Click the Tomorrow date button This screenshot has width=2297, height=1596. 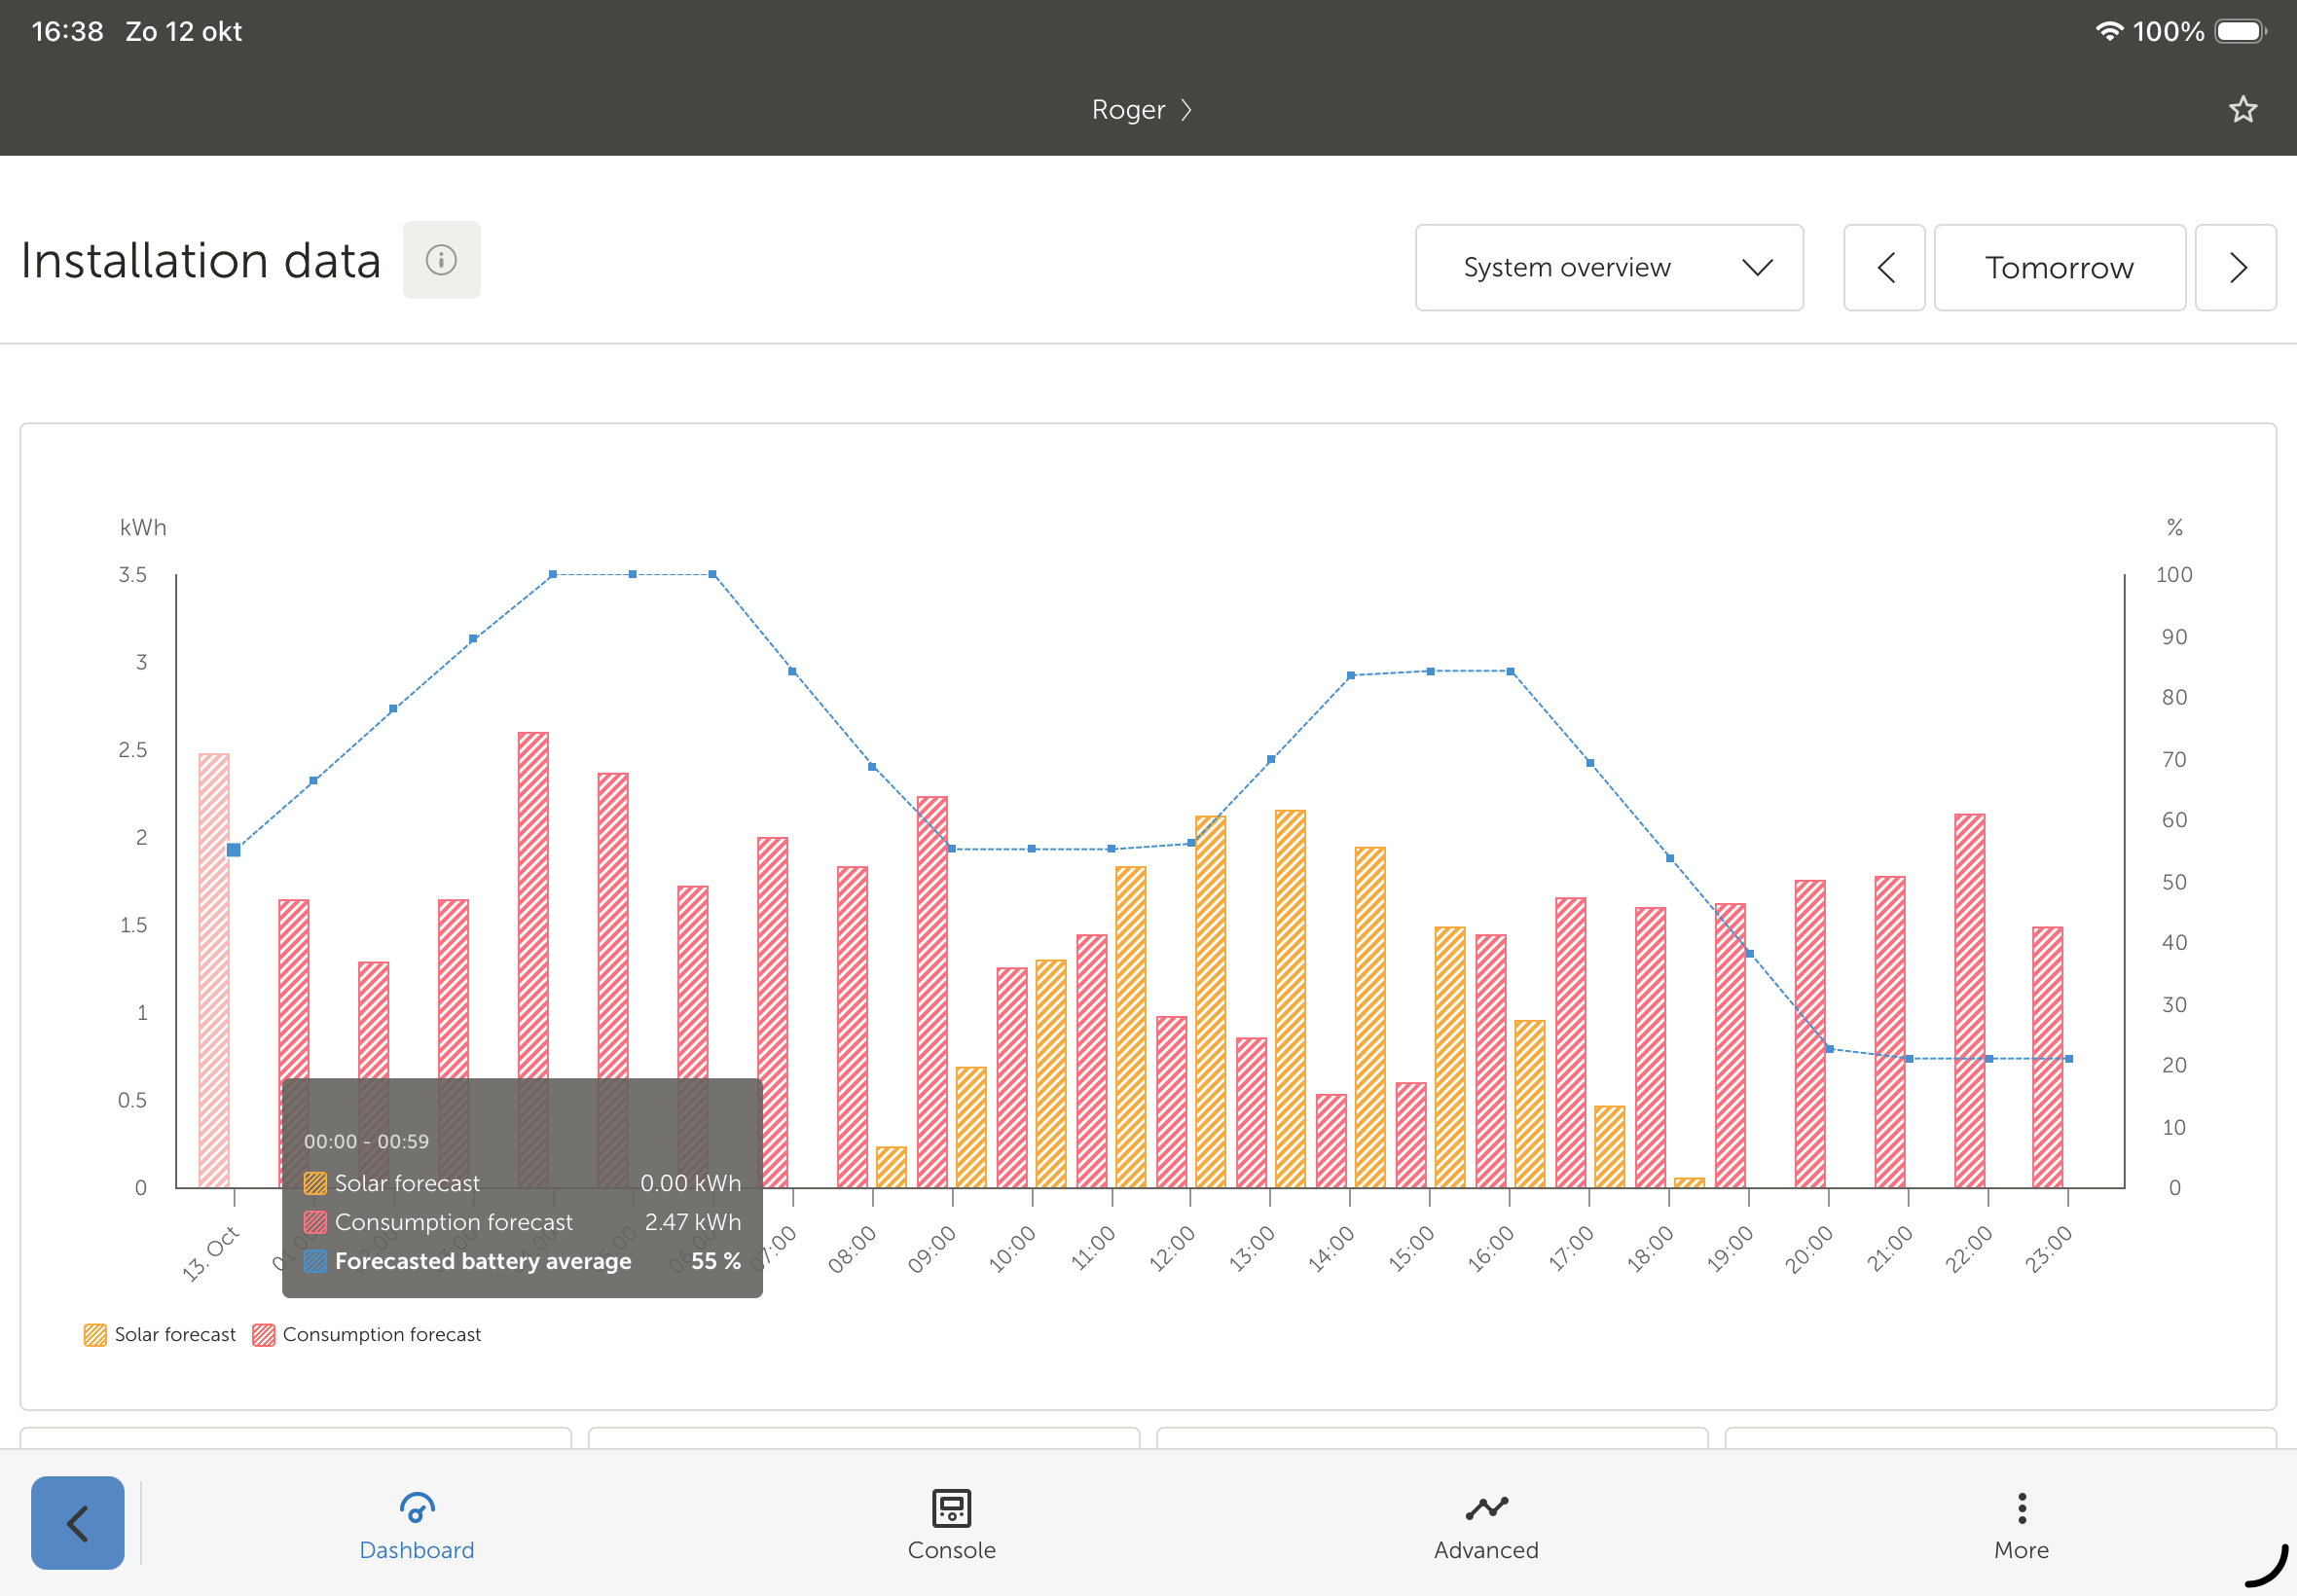(x=2059, y=268)
